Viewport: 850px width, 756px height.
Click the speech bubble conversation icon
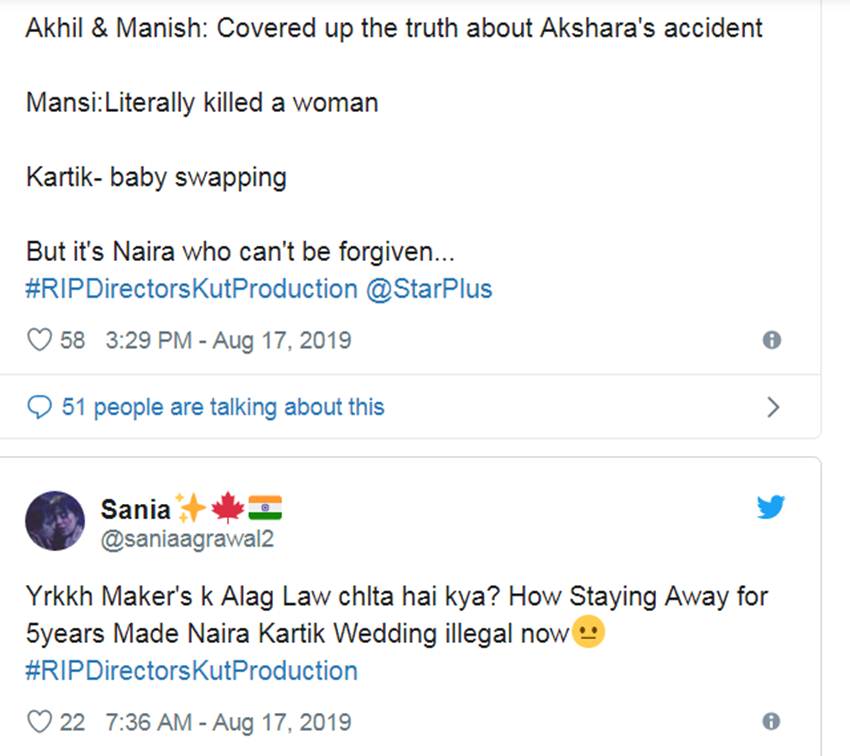point(39,407)
